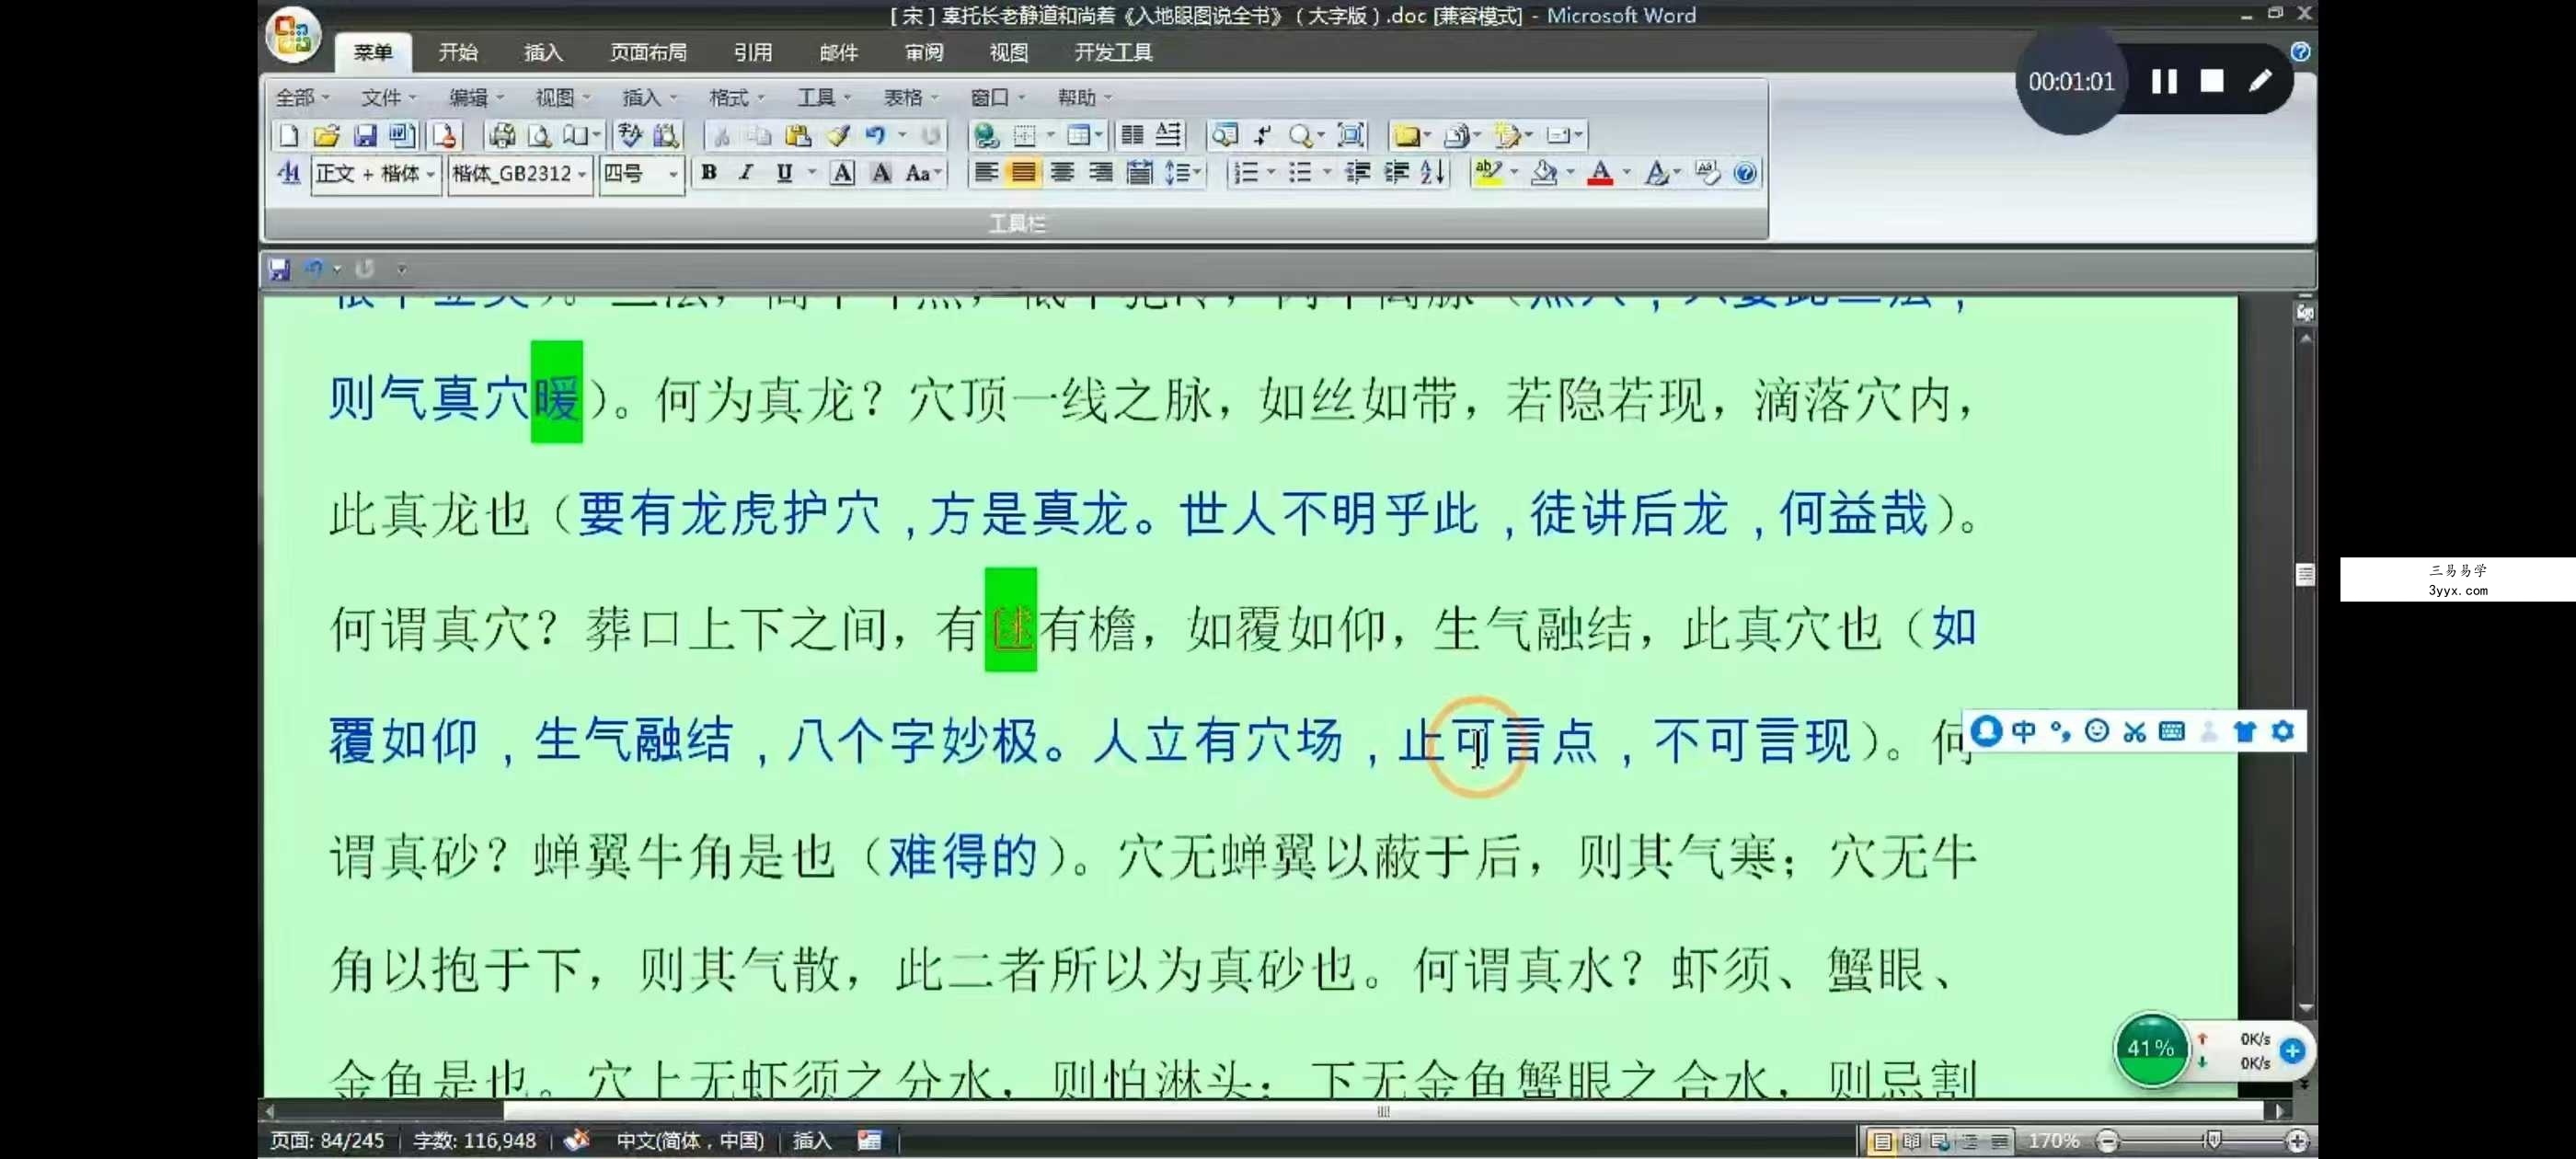Image resolution: width=2576 pixels, height=1159 pixels.
Task: Click the 41% memory accelerator ball
Action: click(2150, 1048)
